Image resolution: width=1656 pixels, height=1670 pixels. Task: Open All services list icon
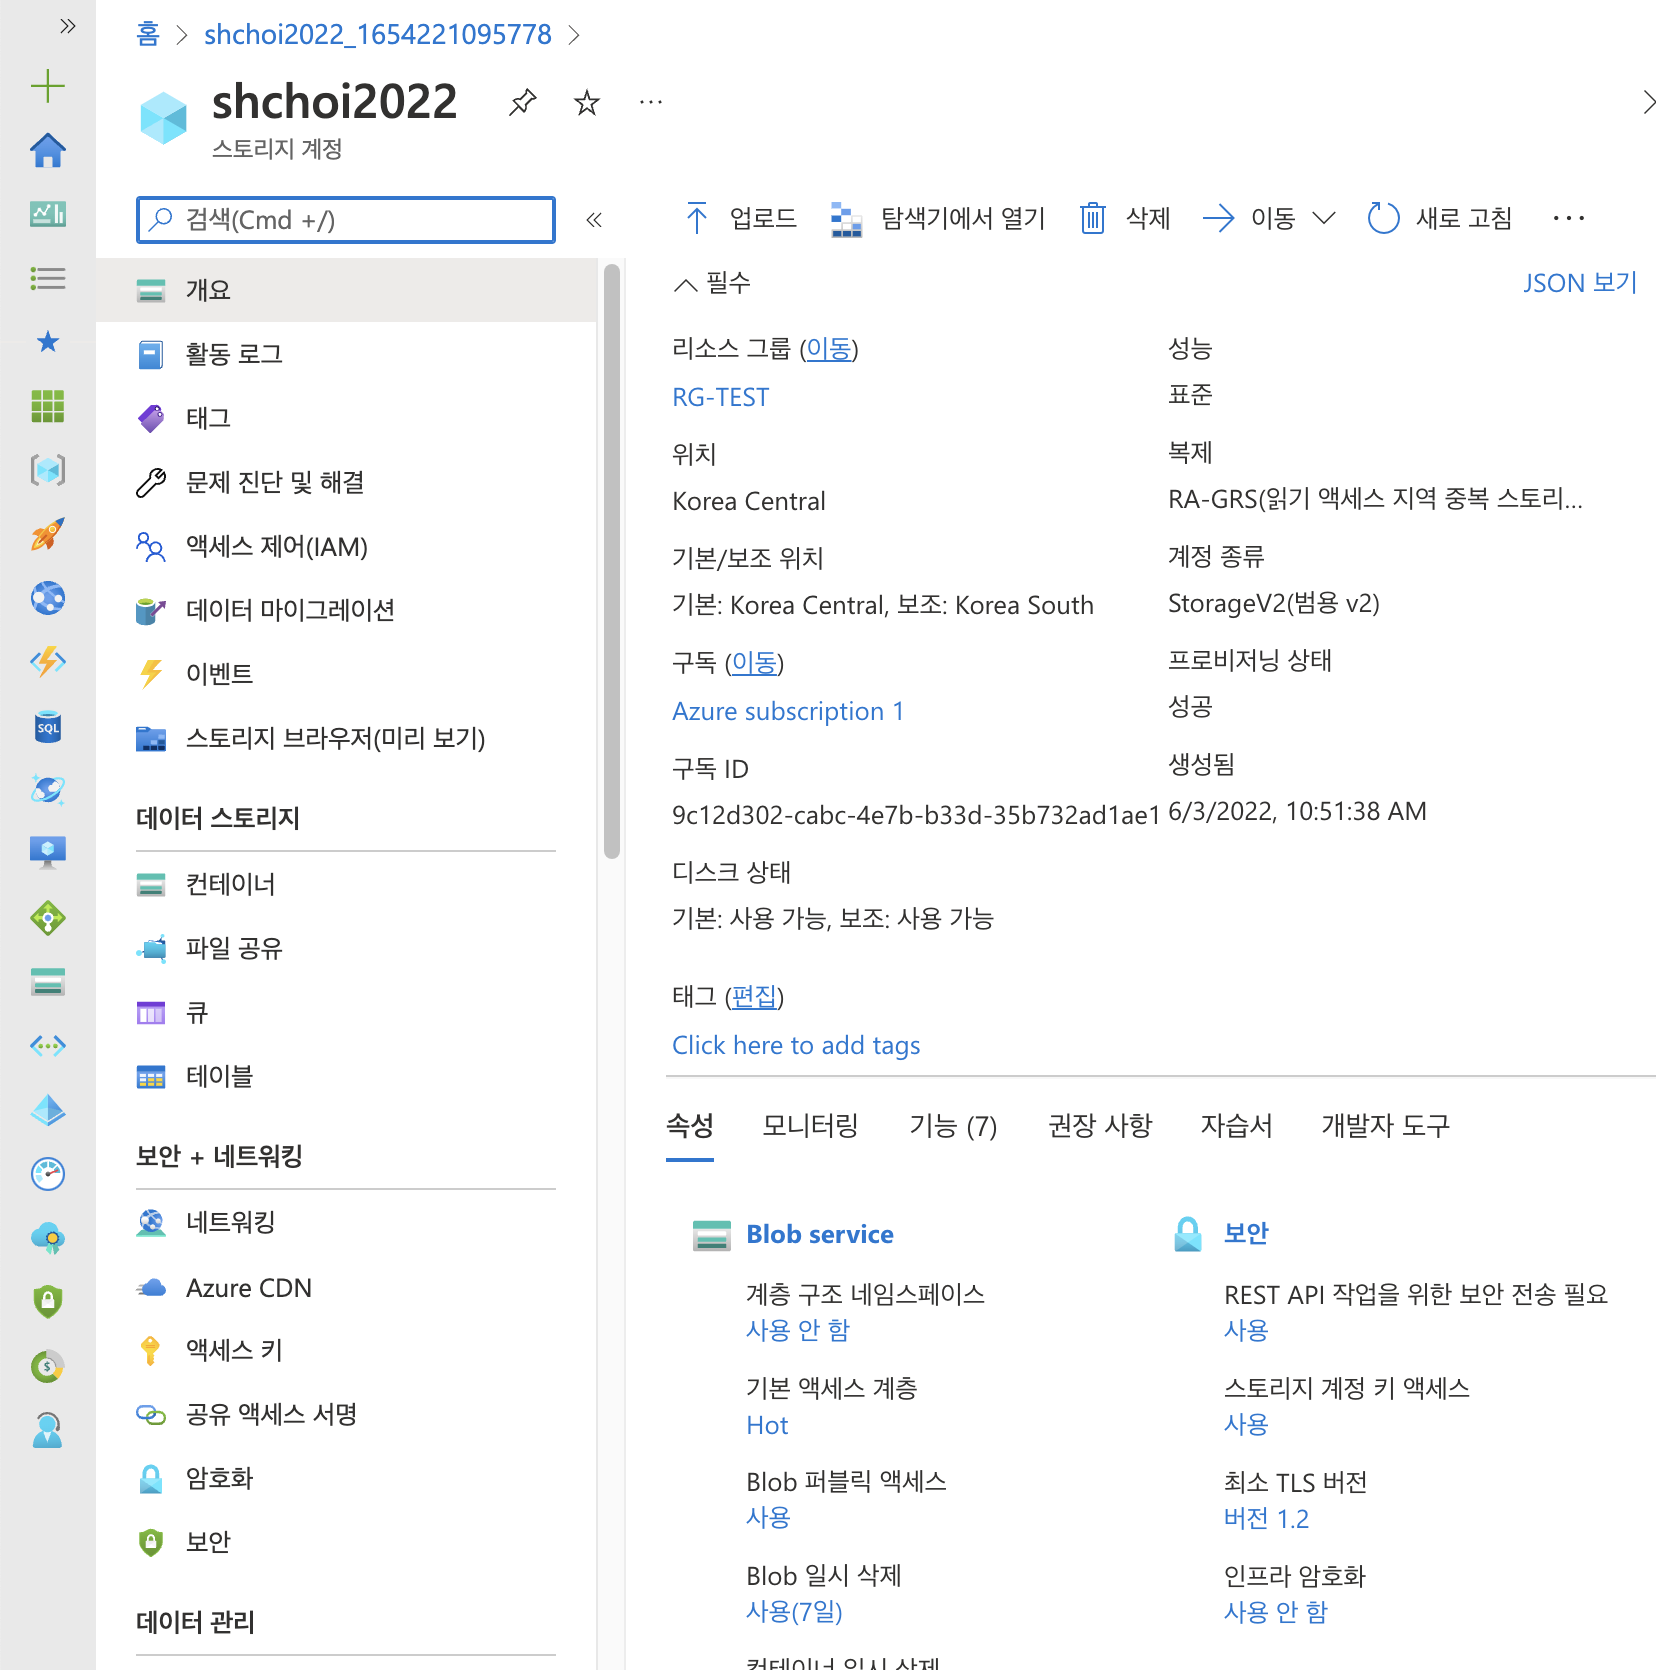click(x=48, y=278)
